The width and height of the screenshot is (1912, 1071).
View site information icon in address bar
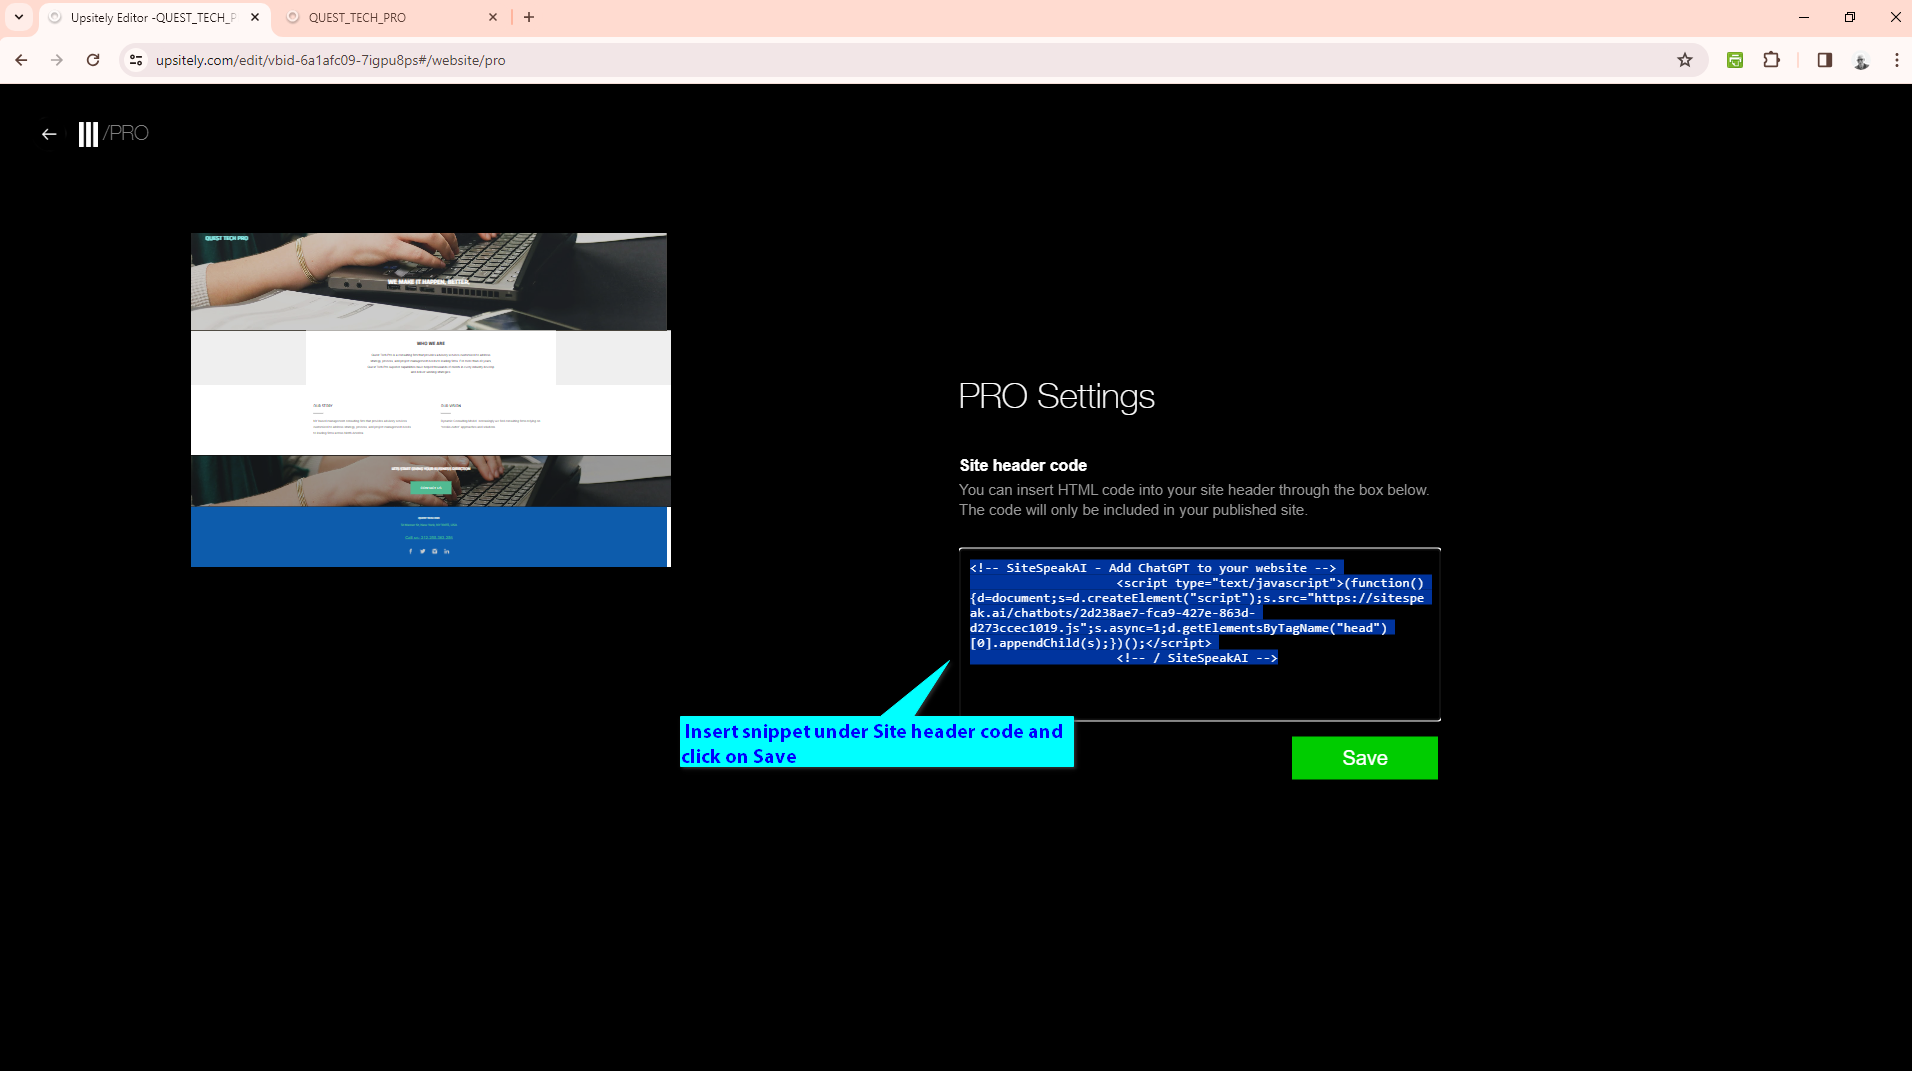tap(137, 60)
